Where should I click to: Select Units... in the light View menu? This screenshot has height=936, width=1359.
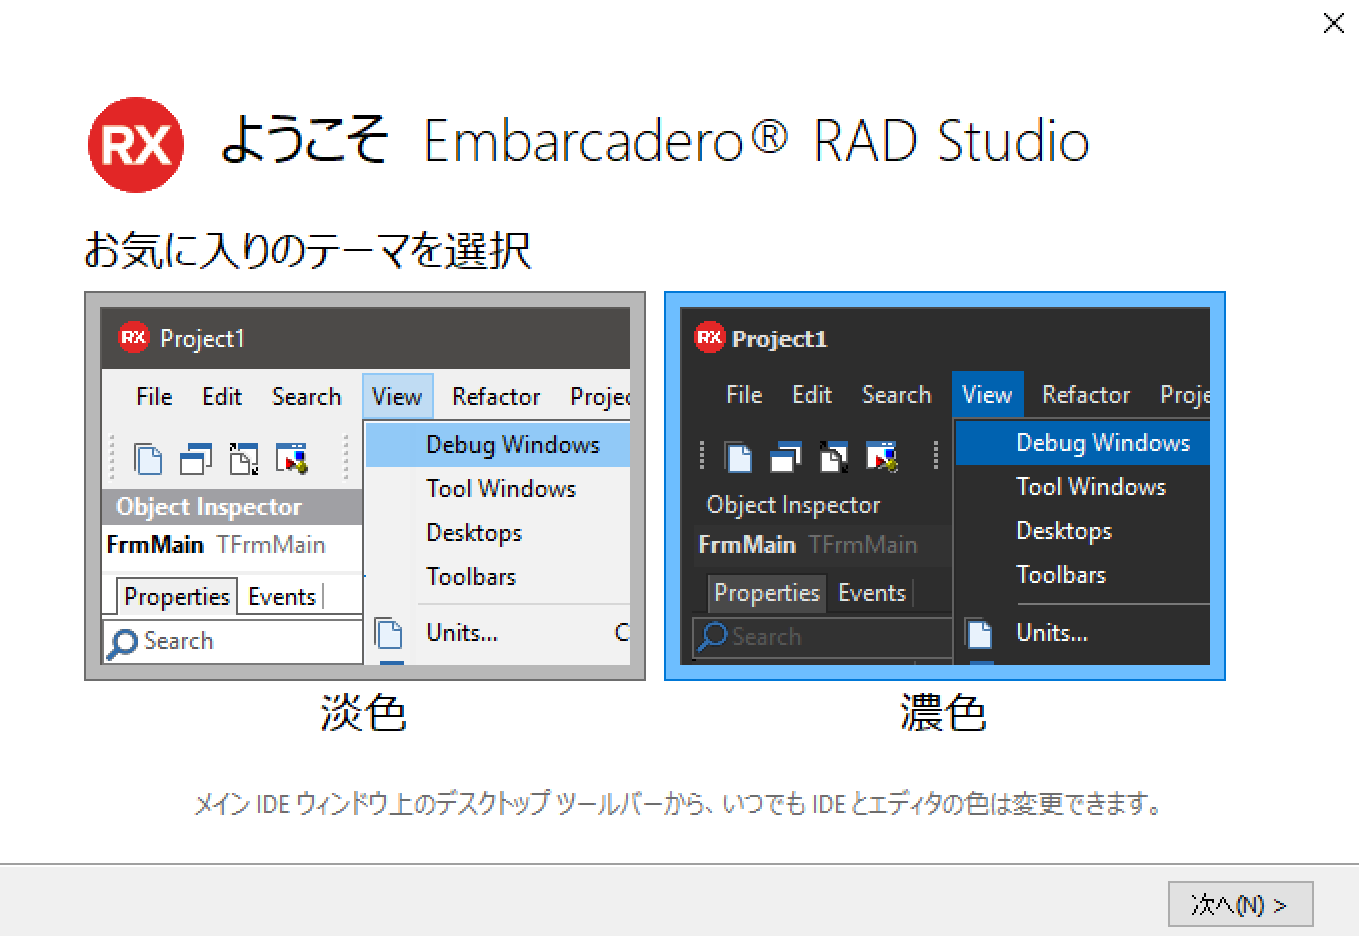(x=462, y=632)
